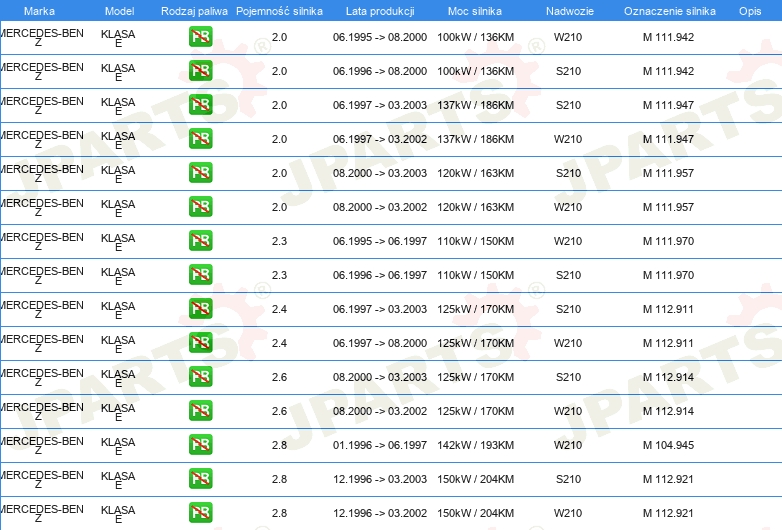Click M 111.970 in the S210 row
Image resolution: width=782 pixels, height=530 pixels.
[x=668, y=275]
